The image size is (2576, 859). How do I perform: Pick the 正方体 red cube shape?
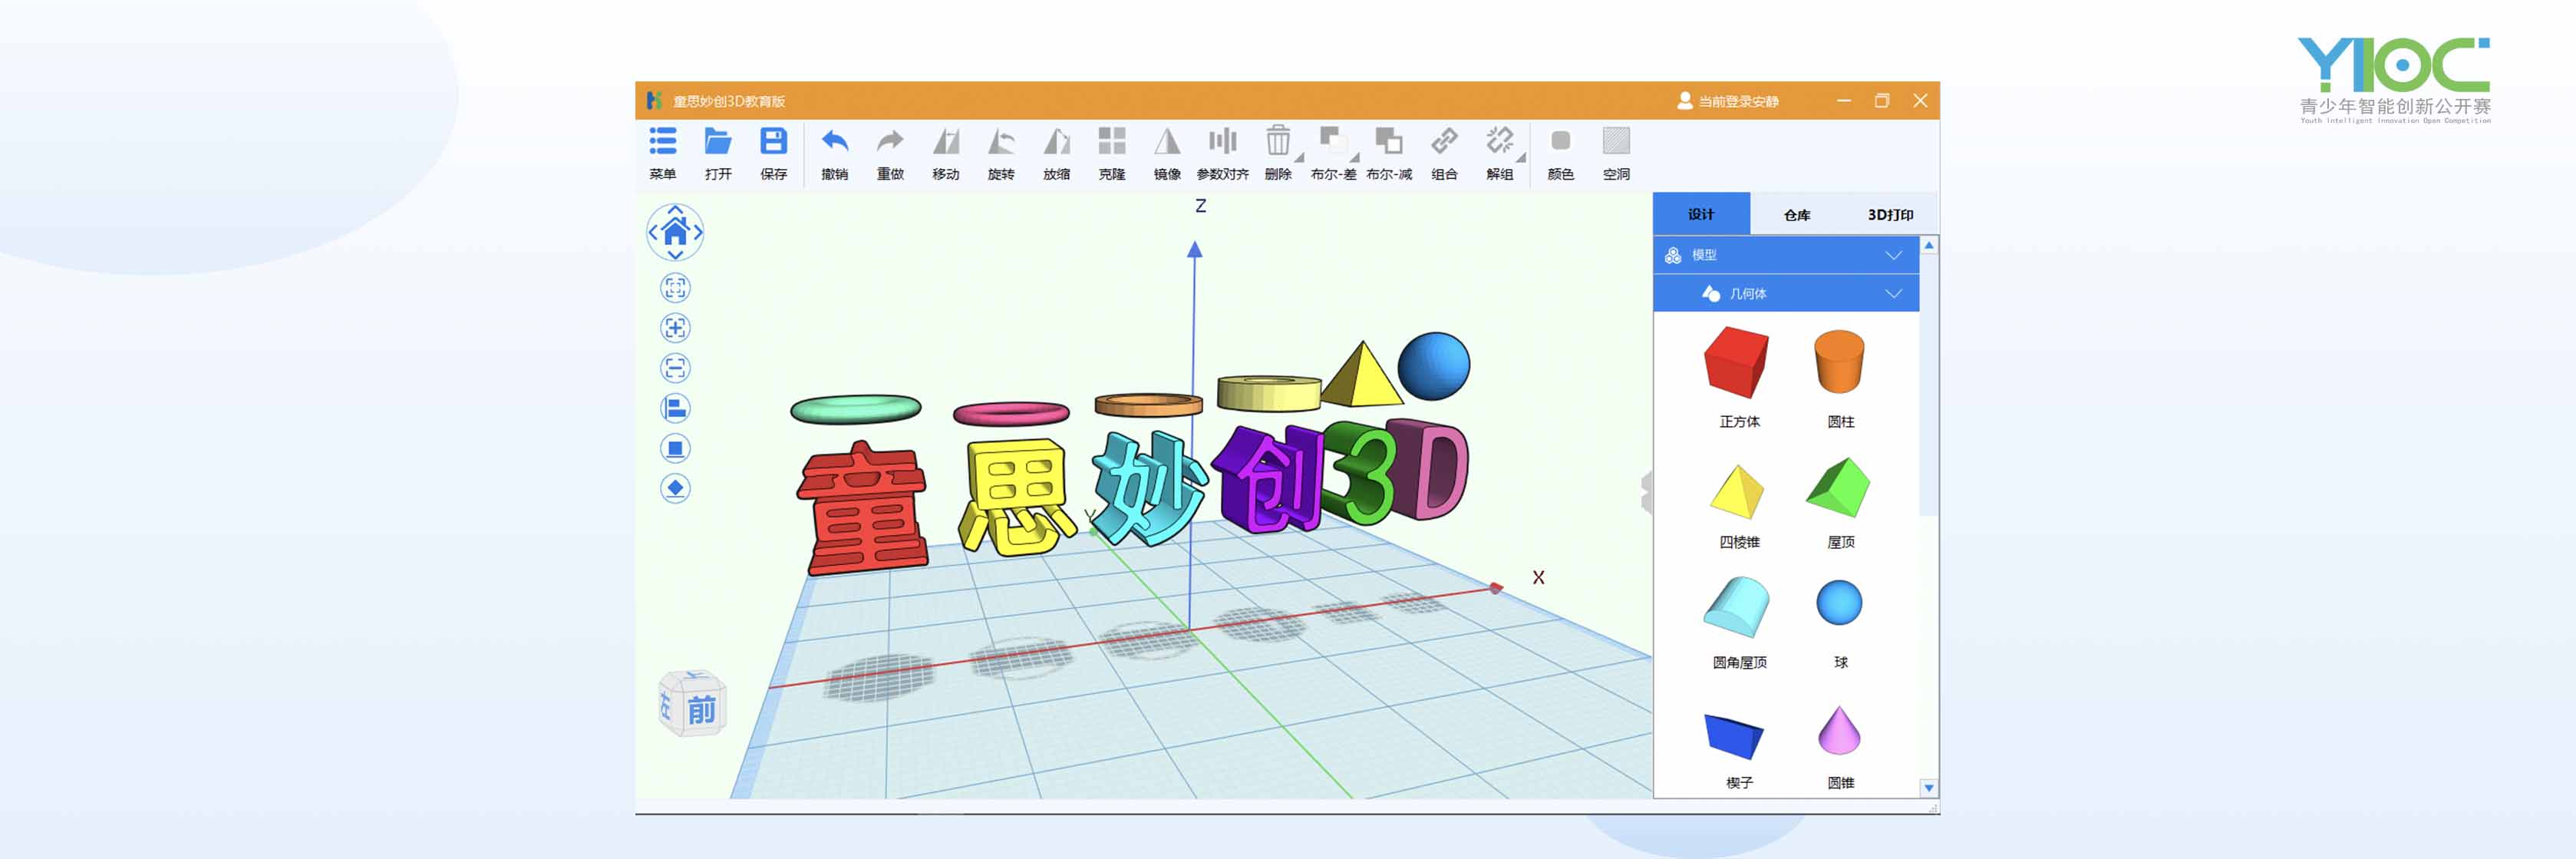tap(1737, 362)
